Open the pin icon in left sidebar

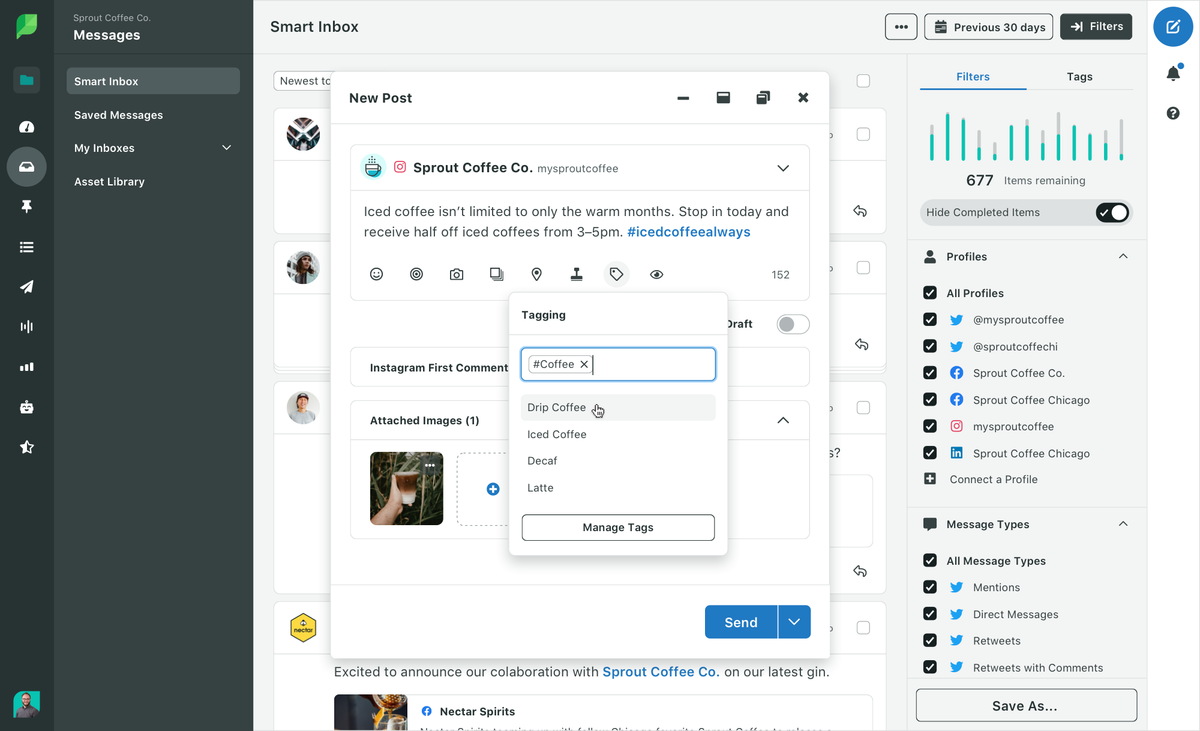click(x=27, y=206)
